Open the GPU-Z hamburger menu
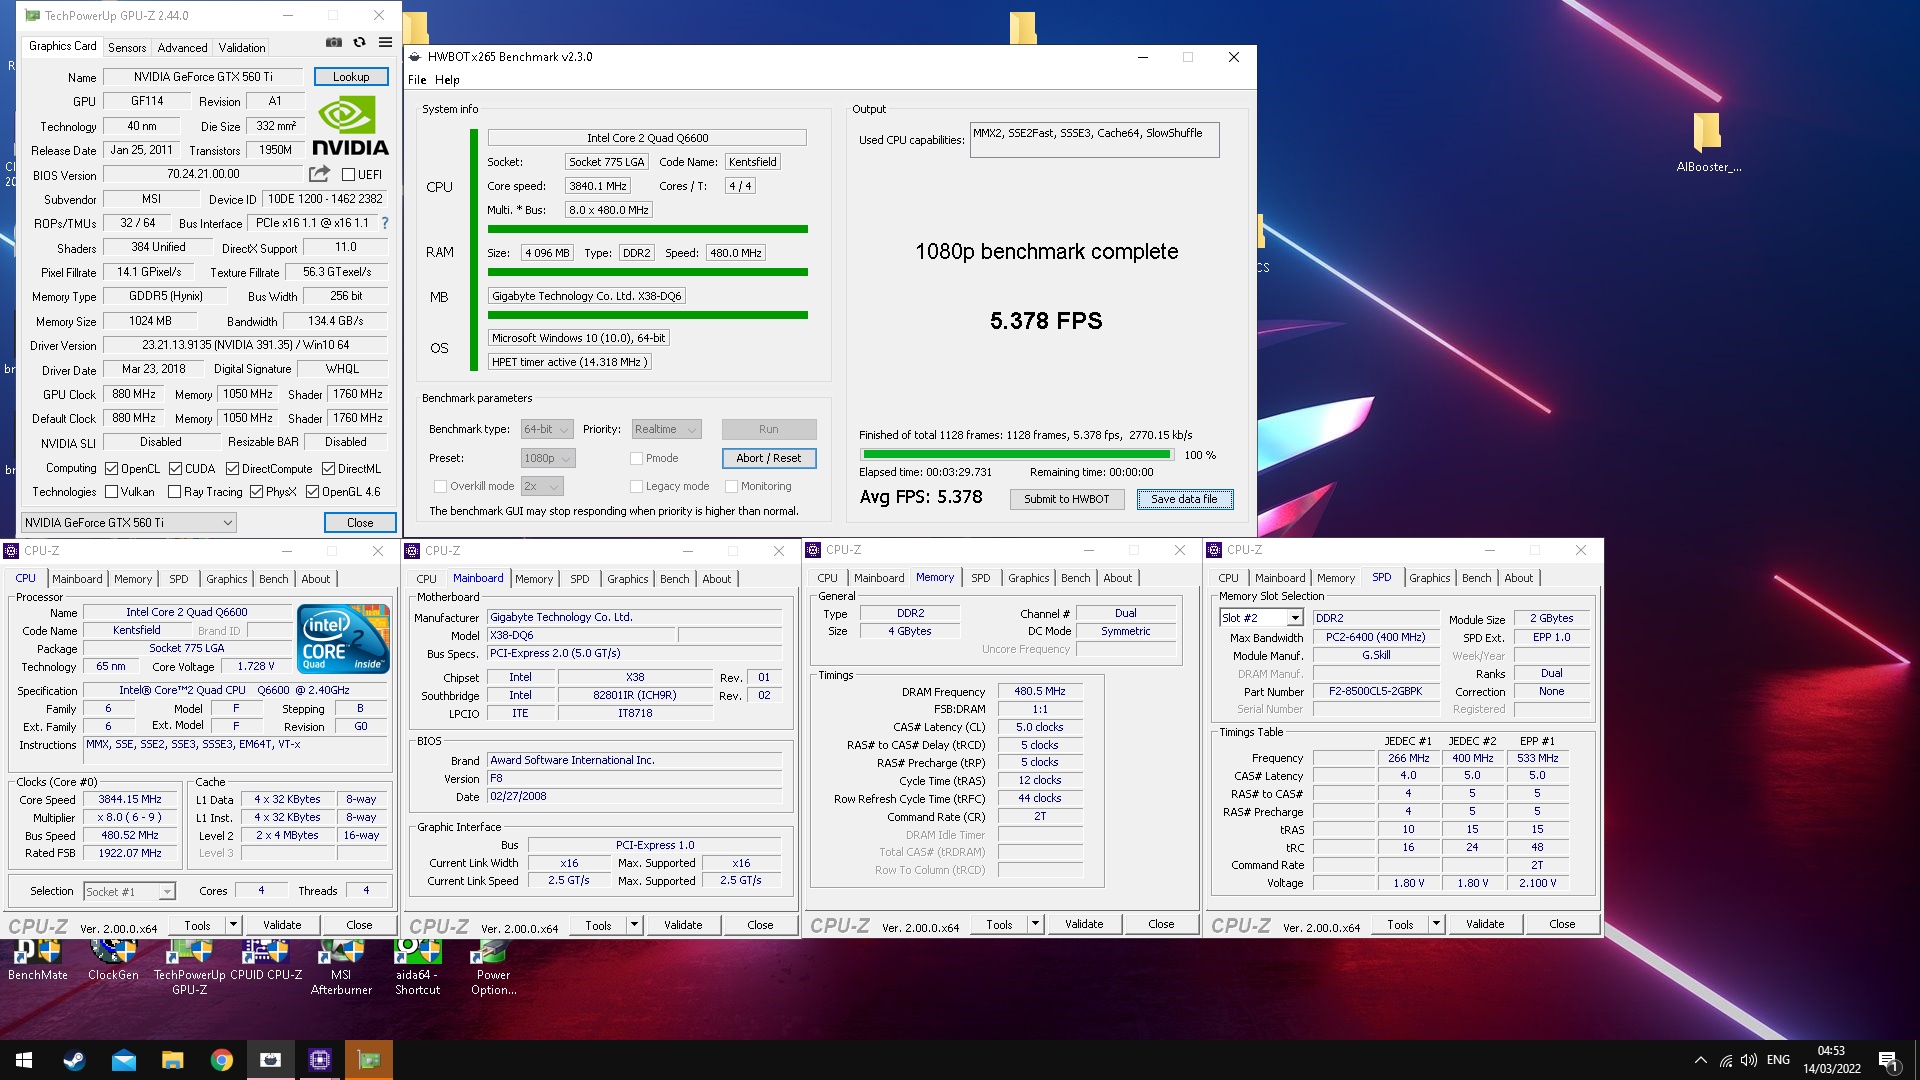This screenshot has width=1920, height=1080. click(x=385, y=43)
